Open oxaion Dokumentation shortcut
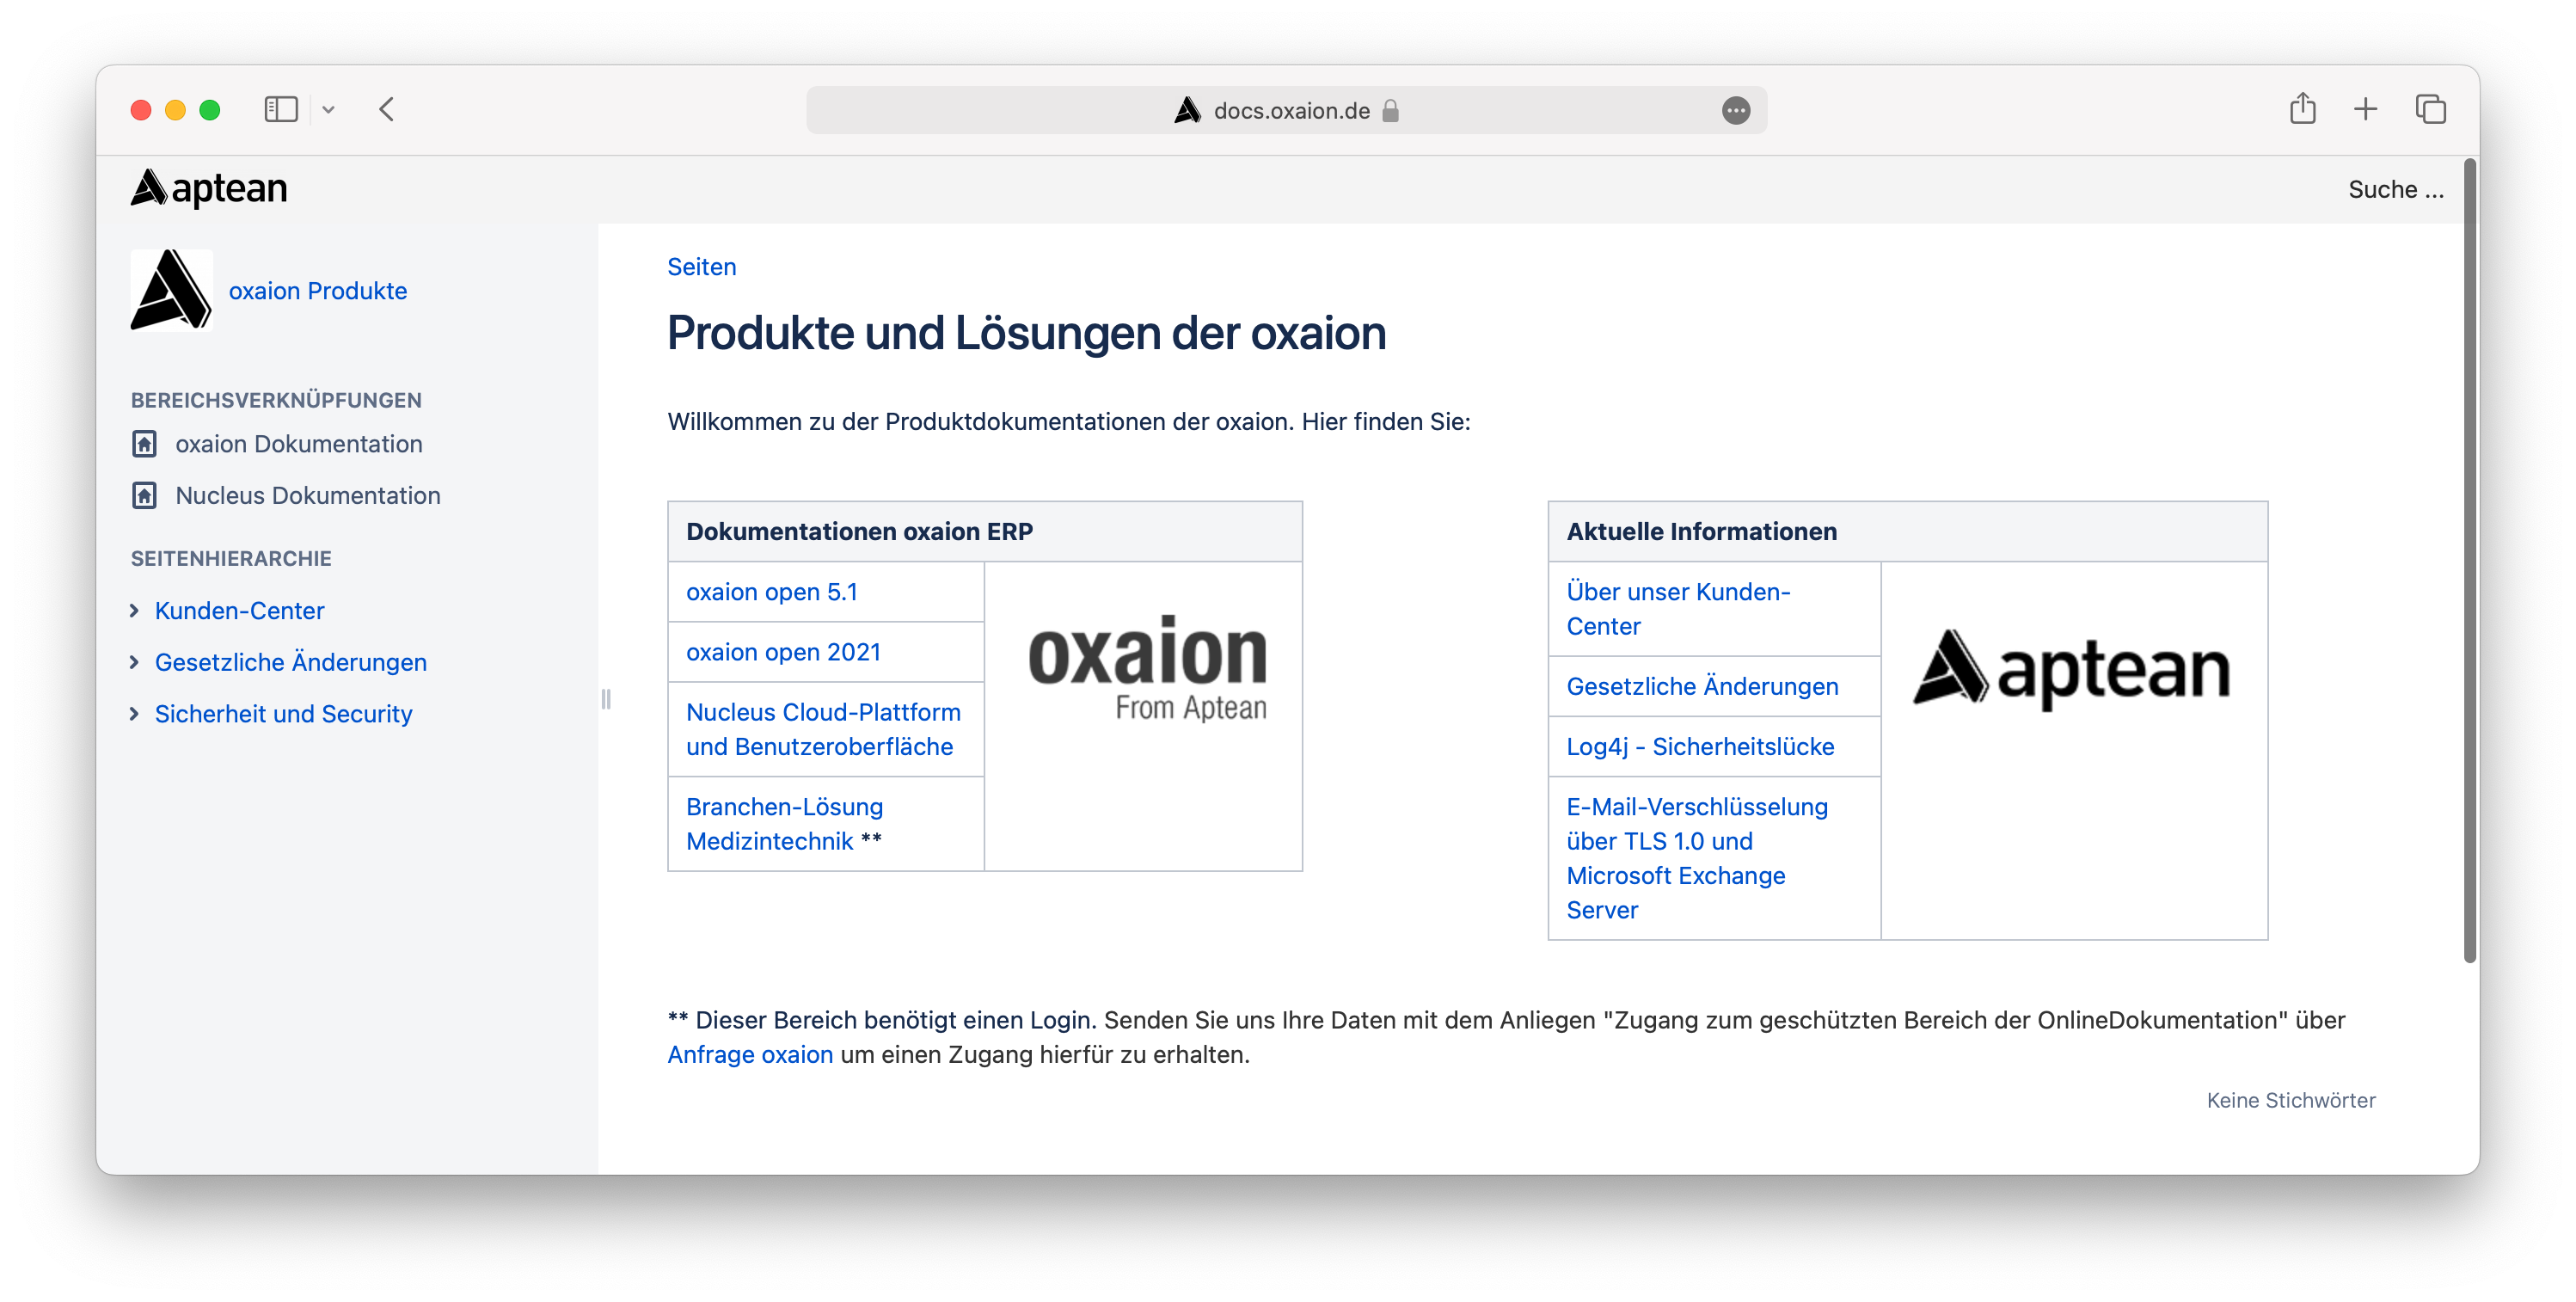2576x1302 pixels. click(299, 444)
